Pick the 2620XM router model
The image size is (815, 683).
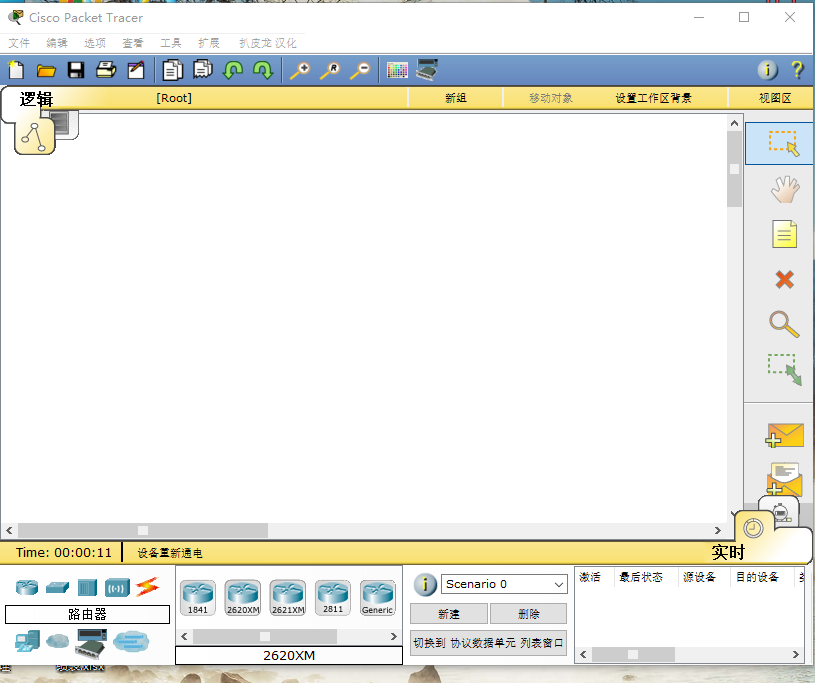coord(243,598)
